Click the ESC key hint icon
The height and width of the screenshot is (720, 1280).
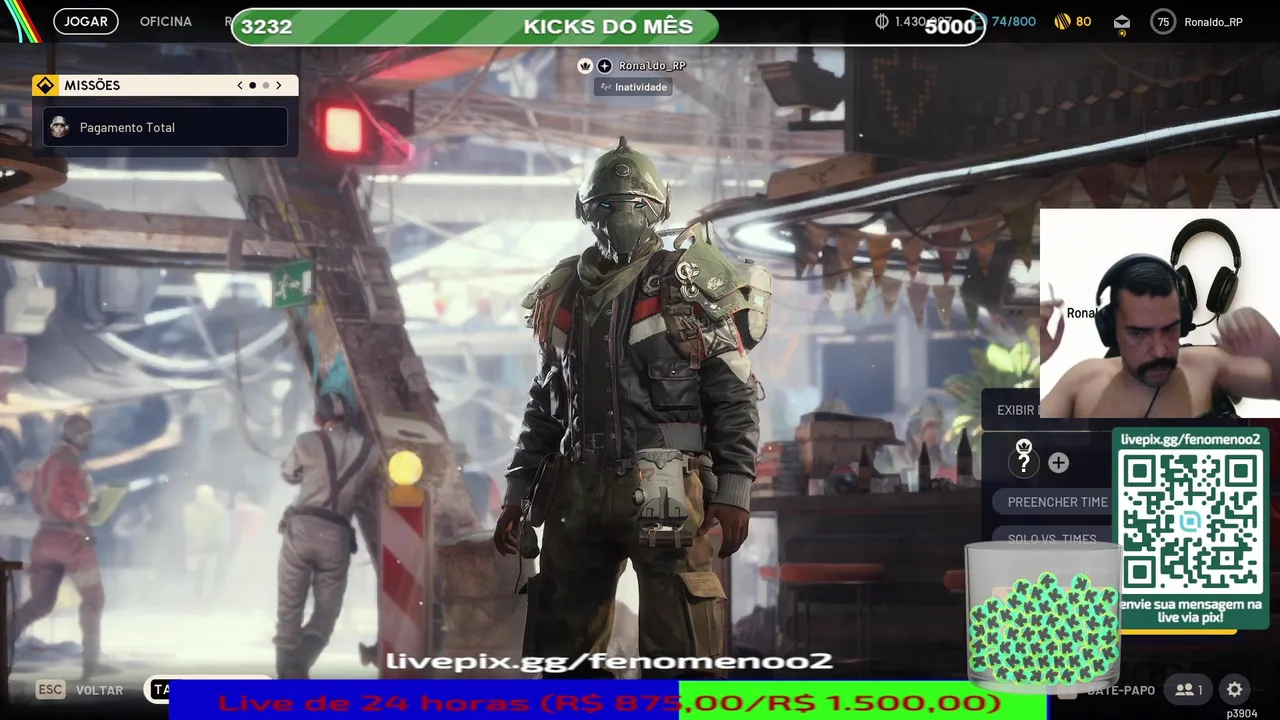point(50,689)
